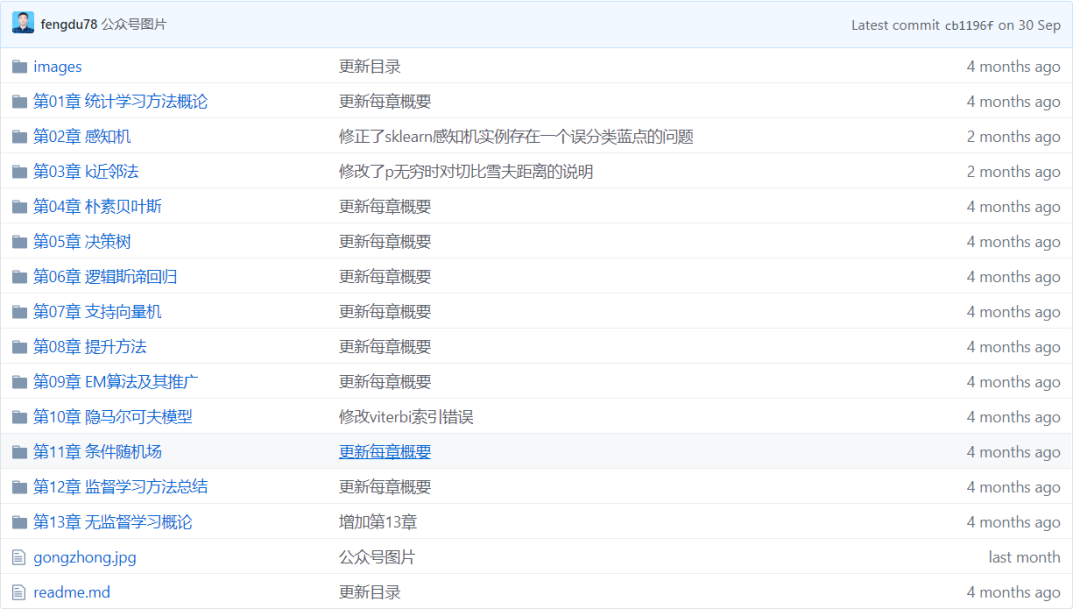Open the fengdu78 author profile link
Screen dimensions: 1080x616
tap(68, 24)
